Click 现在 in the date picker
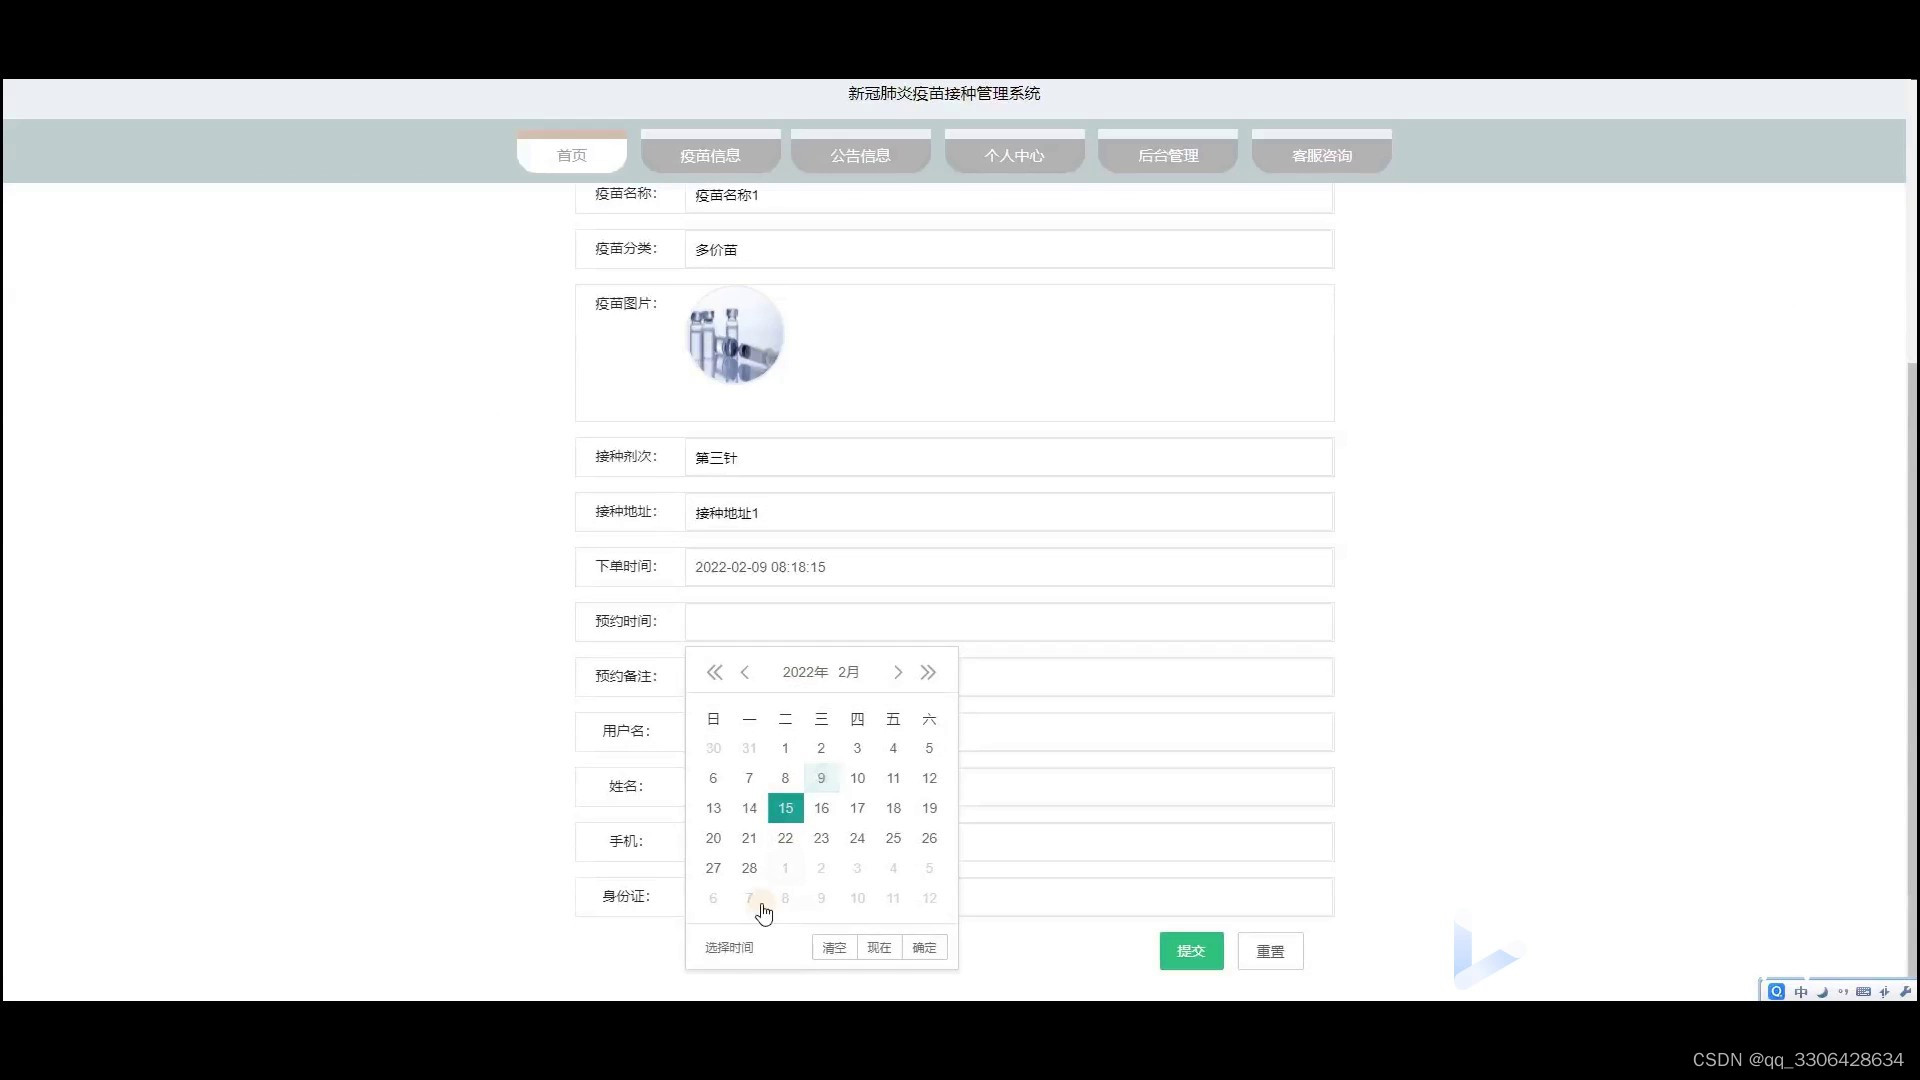 [879, 947]
